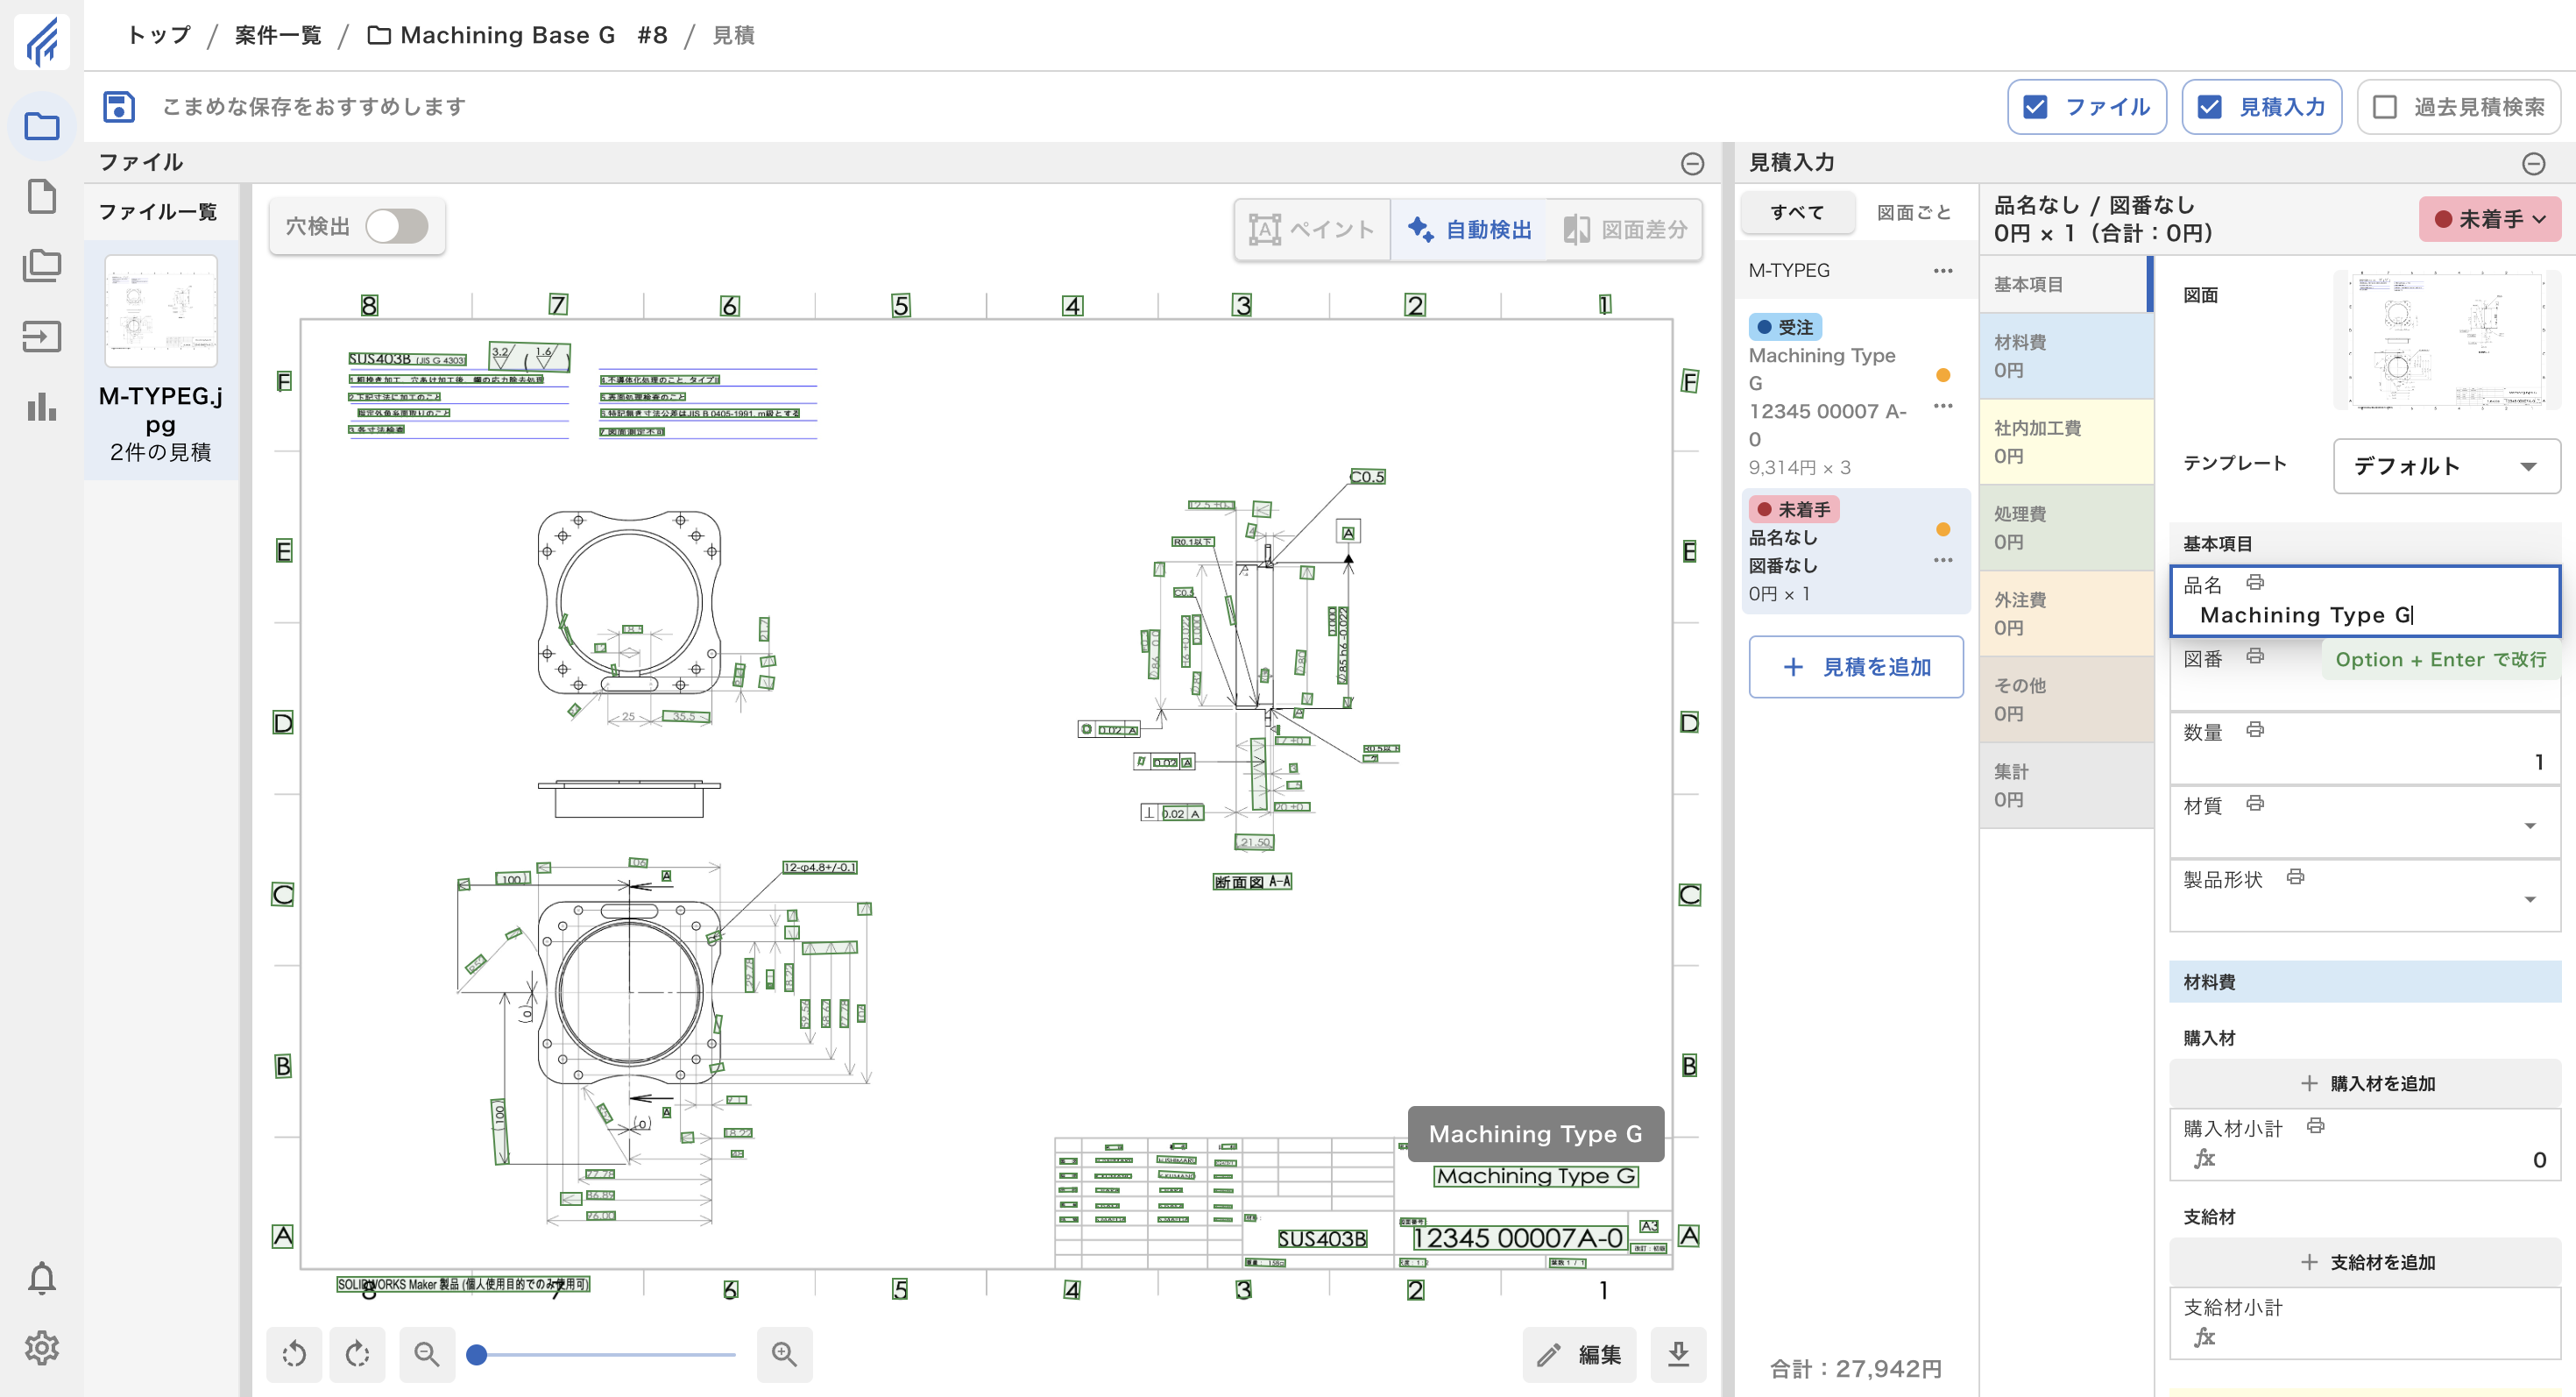Click the 図面 preview thumbnail

coord(2446,340)
